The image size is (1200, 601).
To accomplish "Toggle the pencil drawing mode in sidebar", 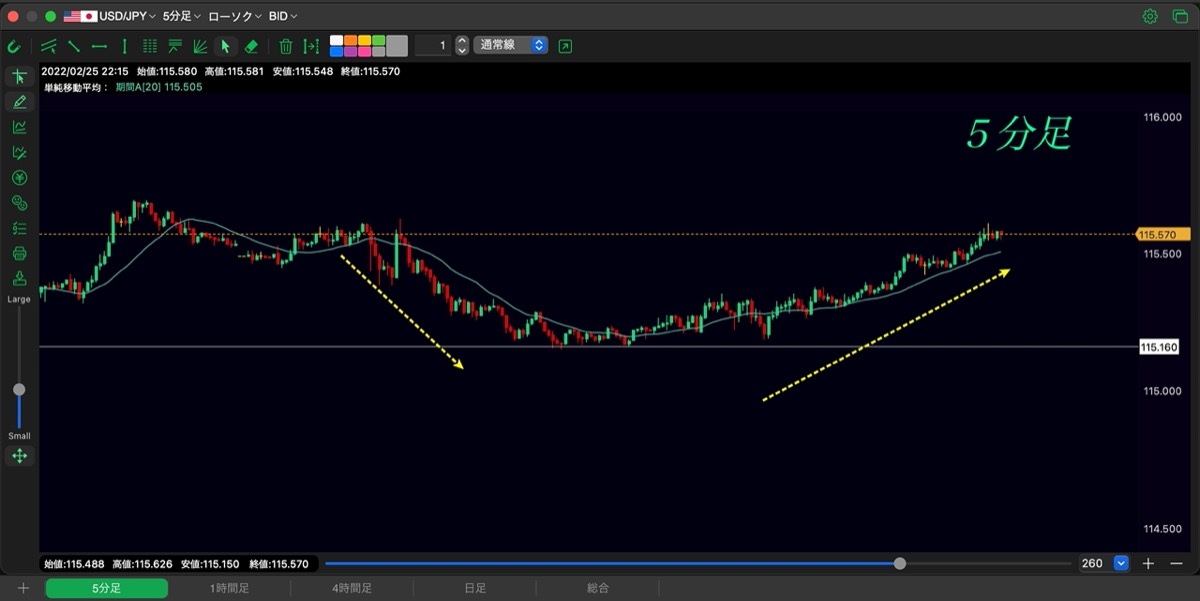I will click(19, 101).
